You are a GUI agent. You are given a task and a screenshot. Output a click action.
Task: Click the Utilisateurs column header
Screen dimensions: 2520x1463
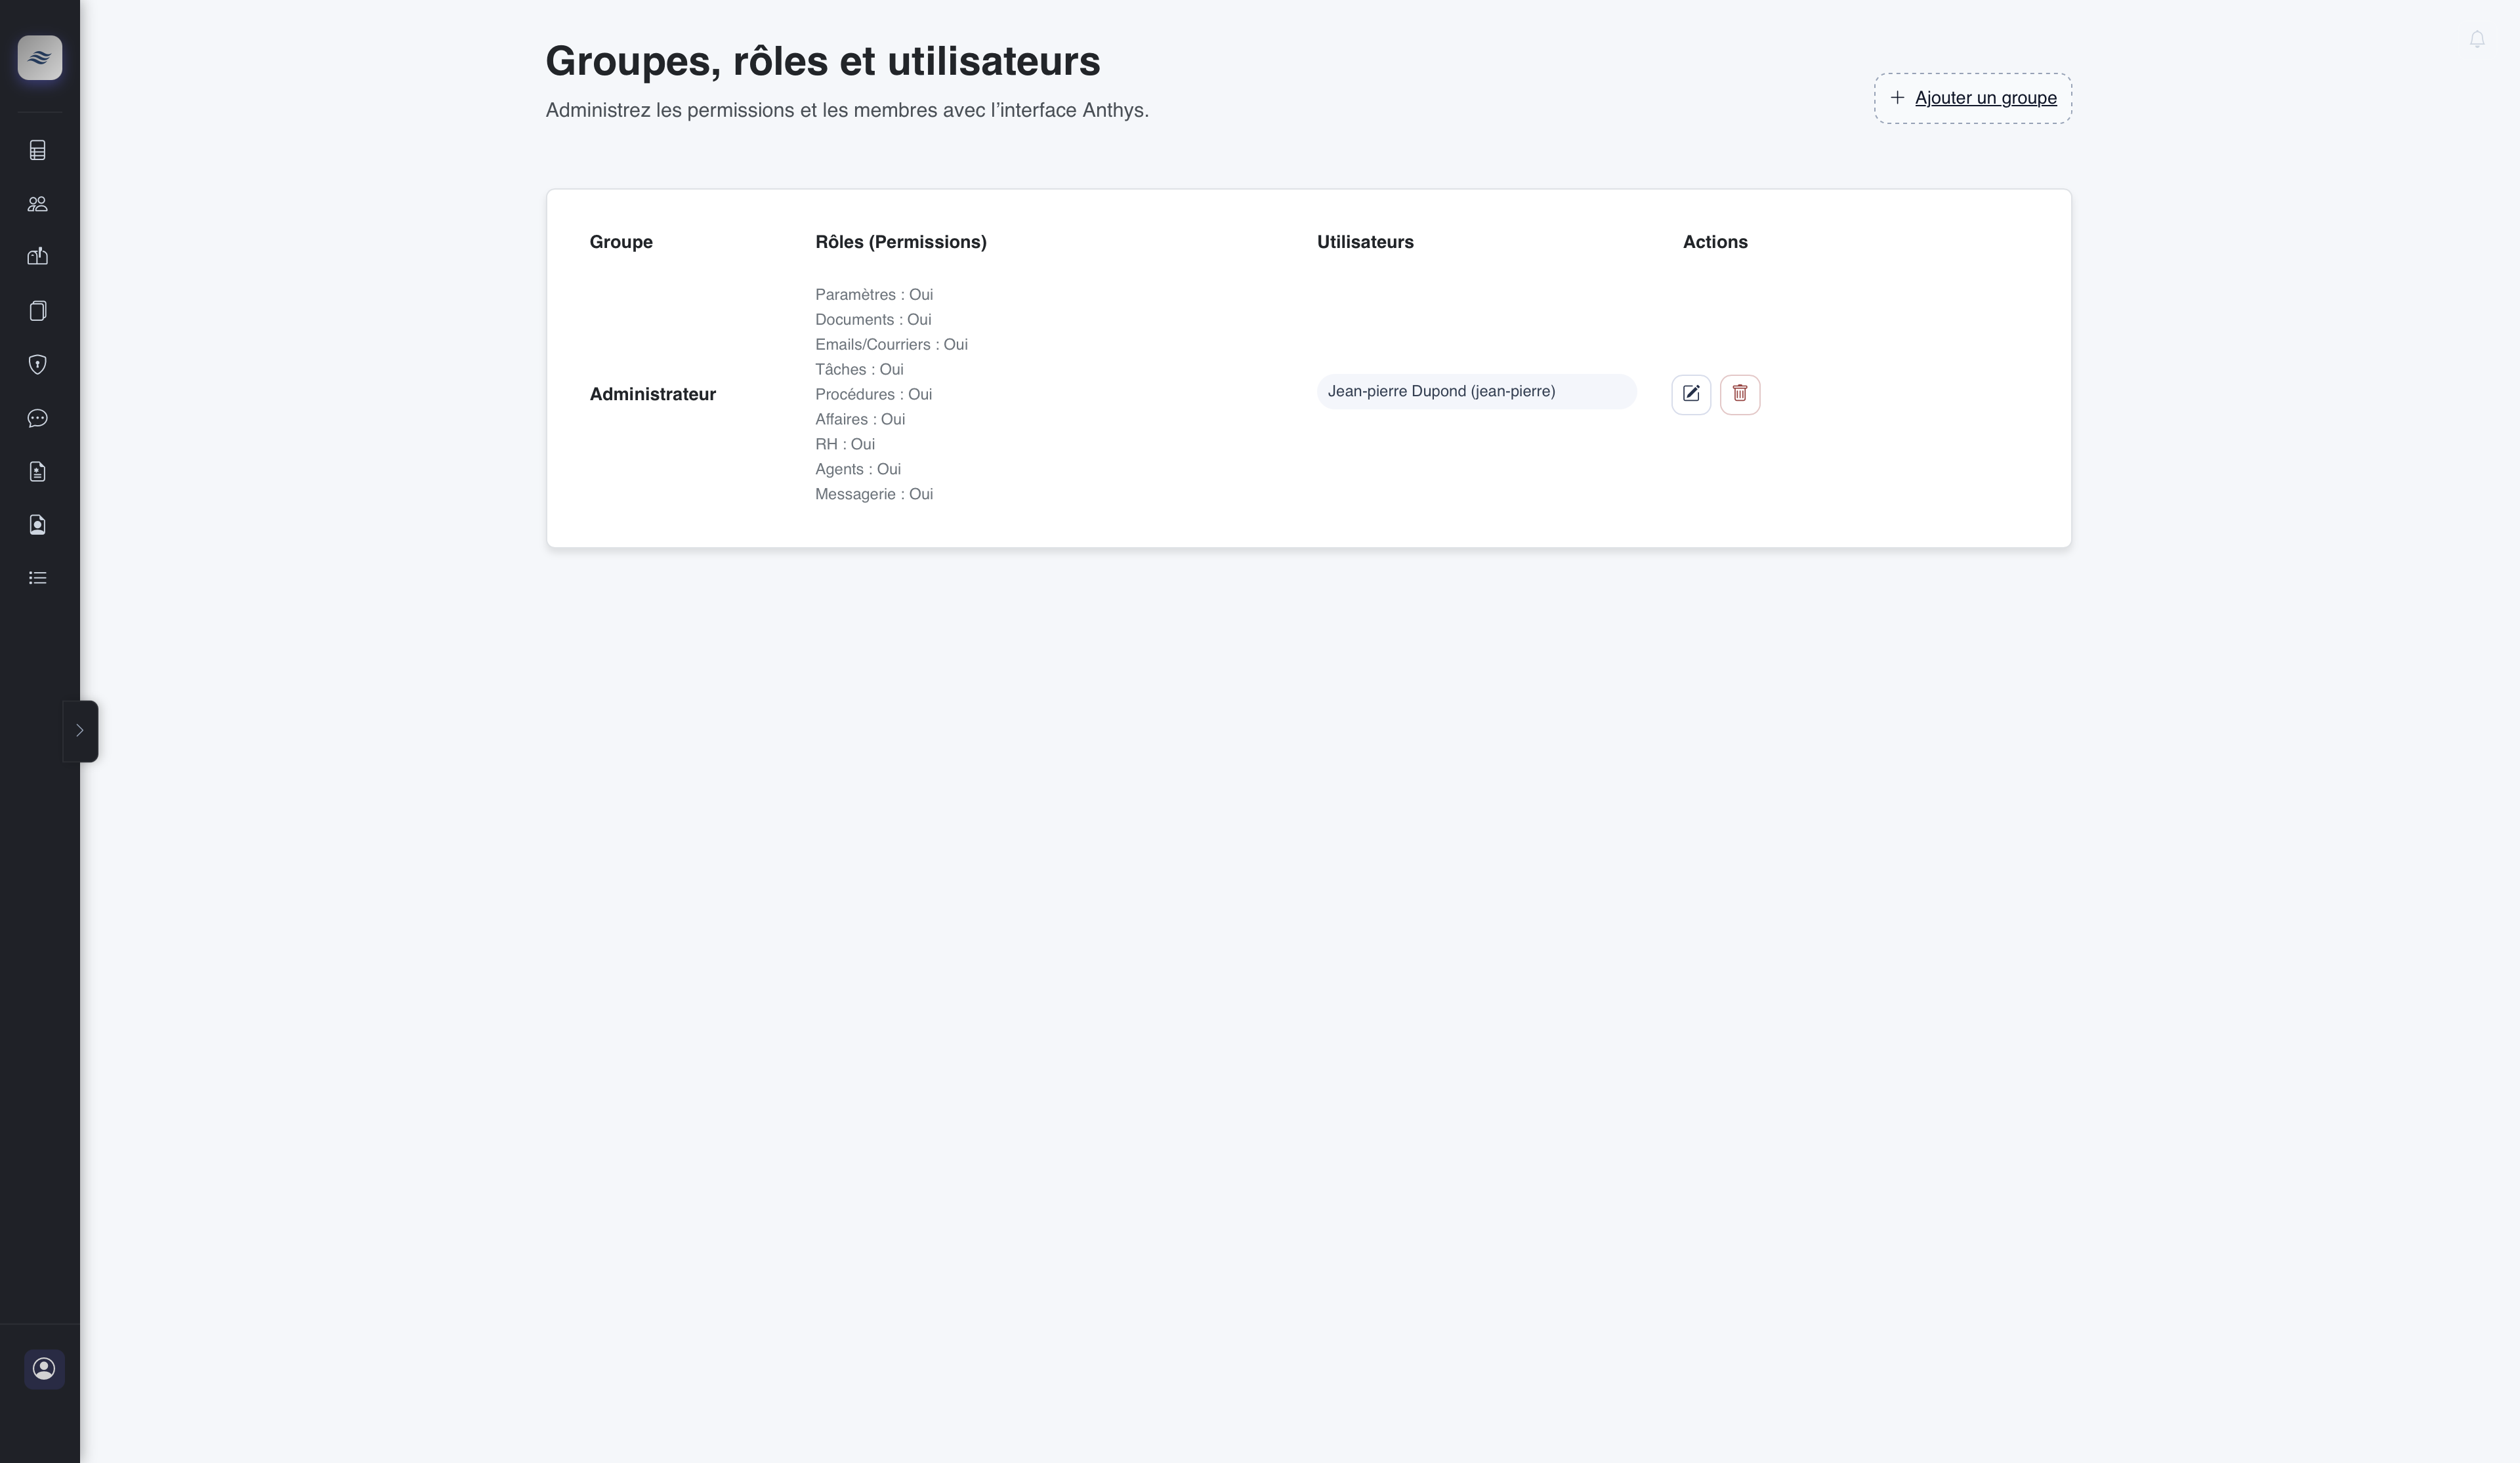(1365, 241)
